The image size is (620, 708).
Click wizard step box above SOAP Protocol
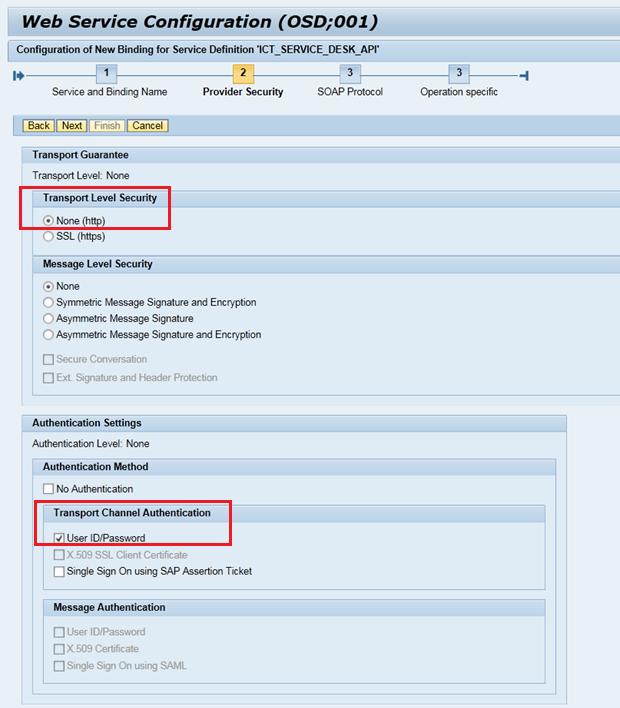coord(349,73)
